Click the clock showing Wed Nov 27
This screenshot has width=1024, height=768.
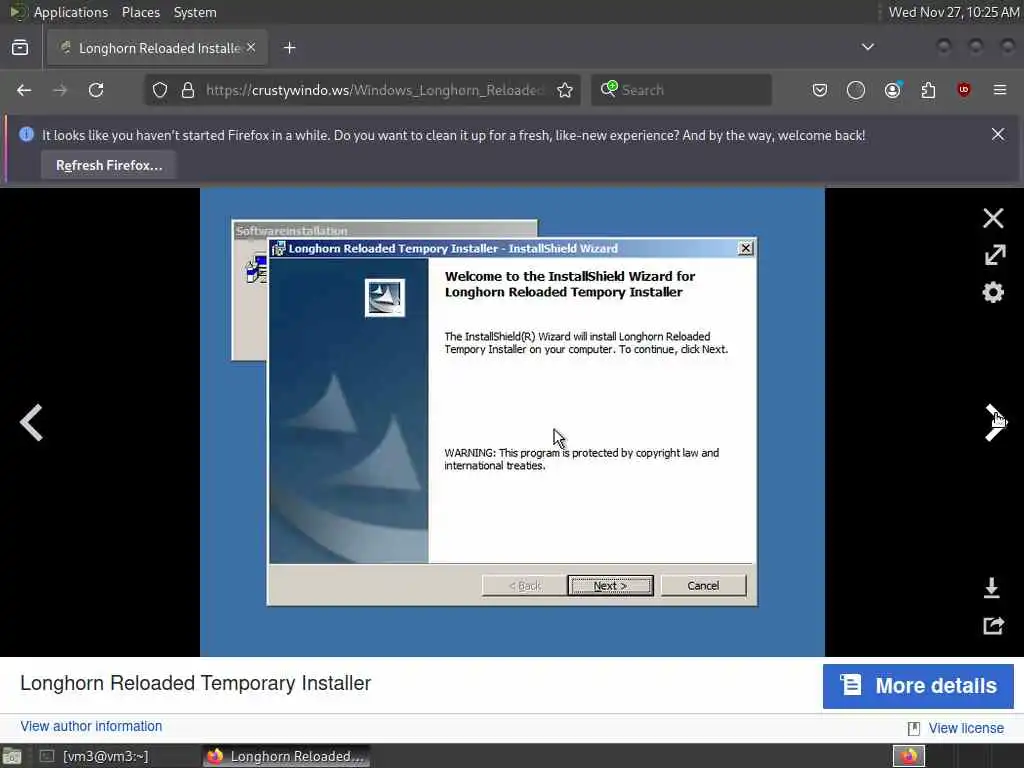pyautogui.click(x=953, y=12)
